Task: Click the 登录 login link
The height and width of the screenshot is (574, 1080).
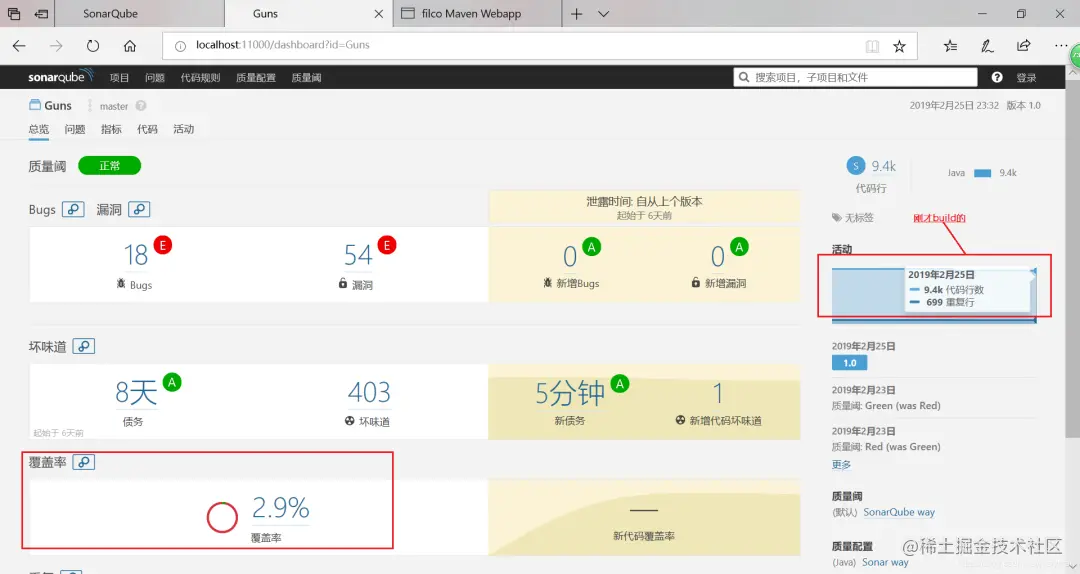Action: 1026,77
